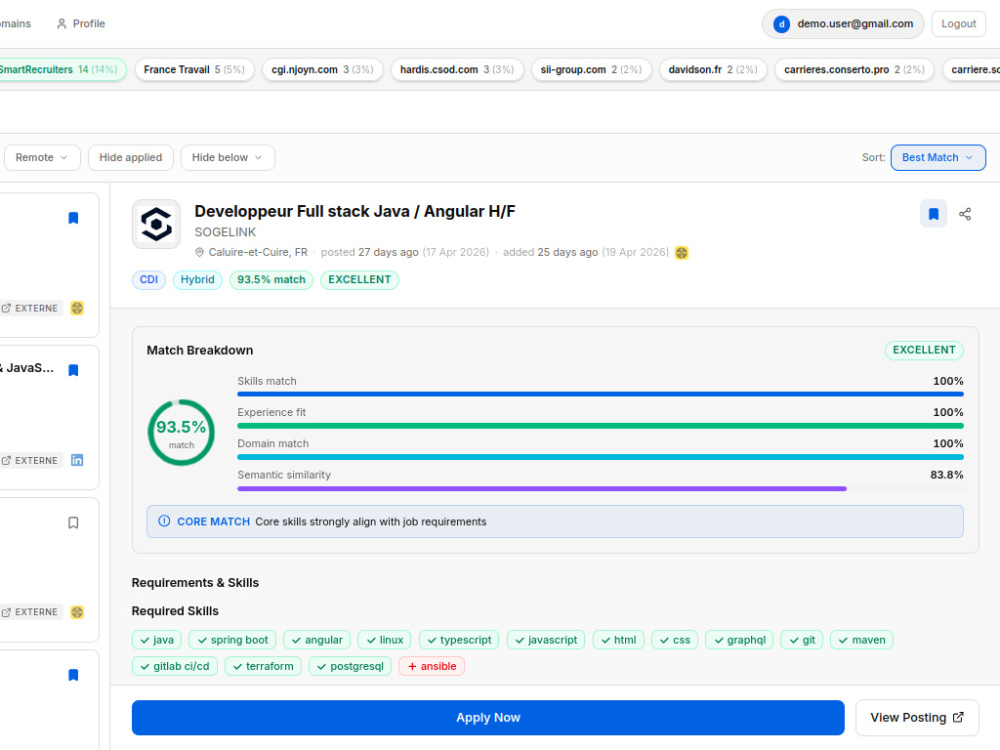Viewport: 1000px width, 750px height.
Task: Click the 93.5% match tag
Action: point(271,280)
